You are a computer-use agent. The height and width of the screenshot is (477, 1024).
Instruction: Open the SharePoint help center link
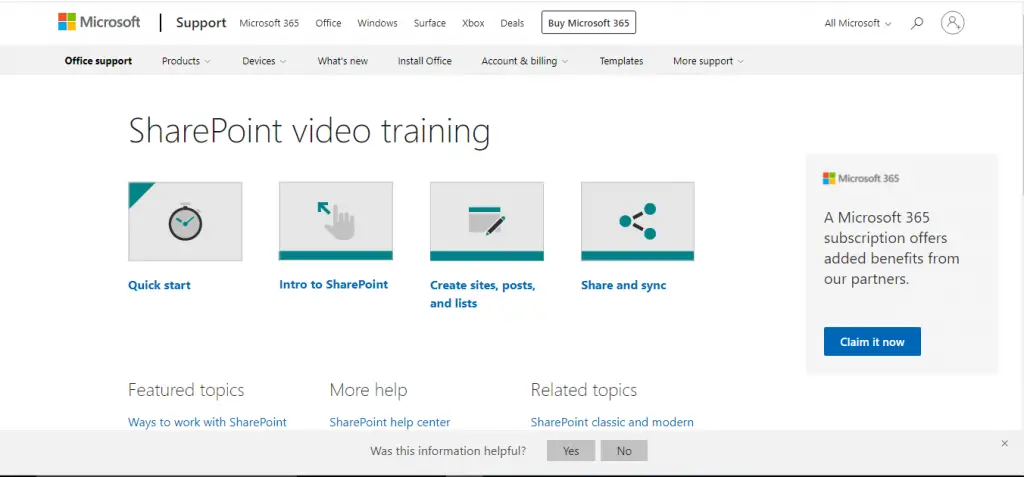coord(390,422)
